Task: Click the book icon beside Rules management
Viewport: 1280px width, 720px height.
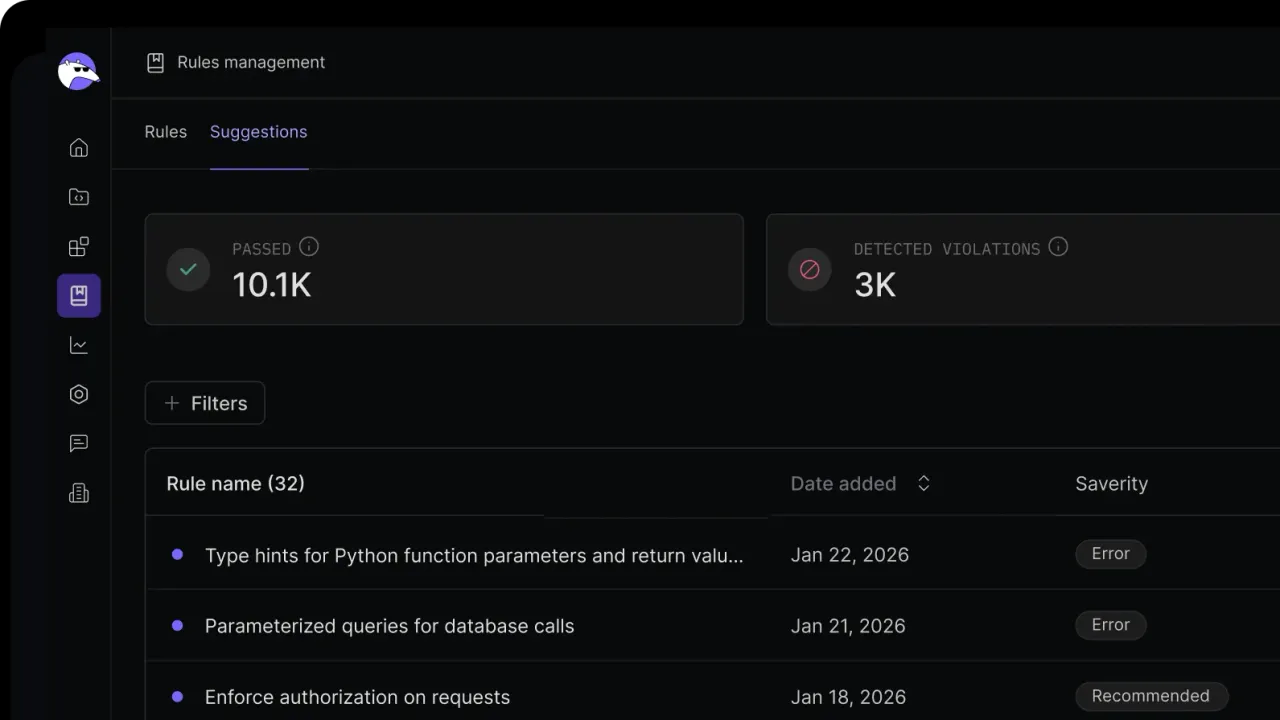Action: tap(155, 62)
